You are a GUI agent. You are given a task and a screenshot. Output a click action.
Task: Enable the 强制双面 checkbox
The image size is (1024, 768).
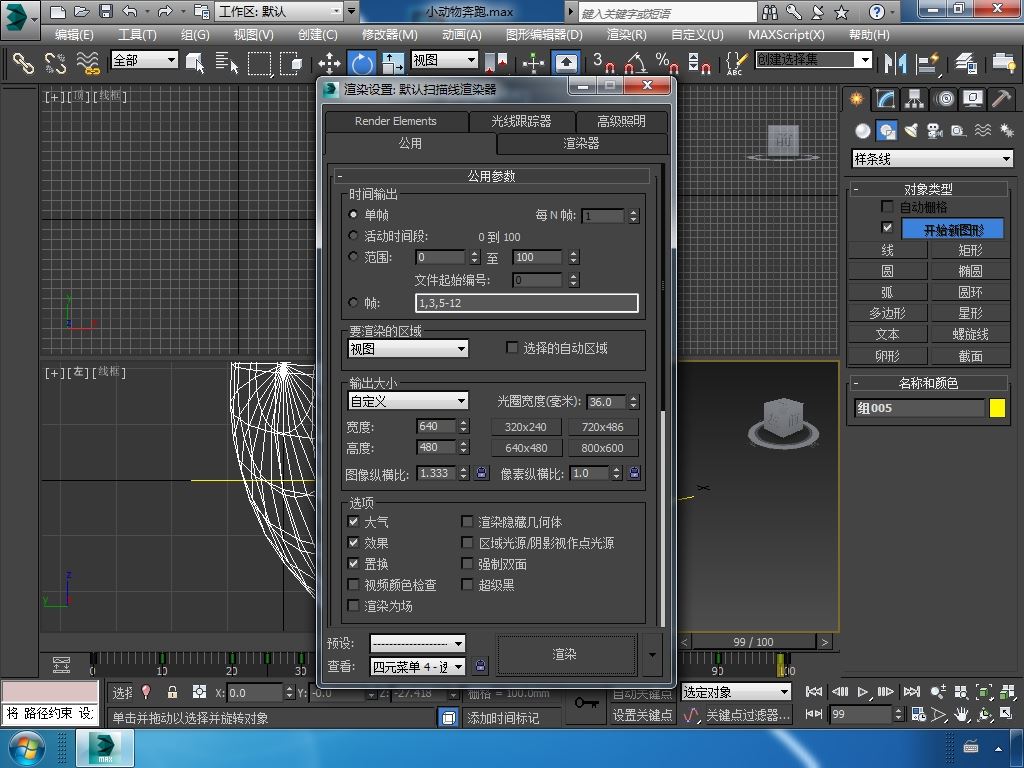467,563
